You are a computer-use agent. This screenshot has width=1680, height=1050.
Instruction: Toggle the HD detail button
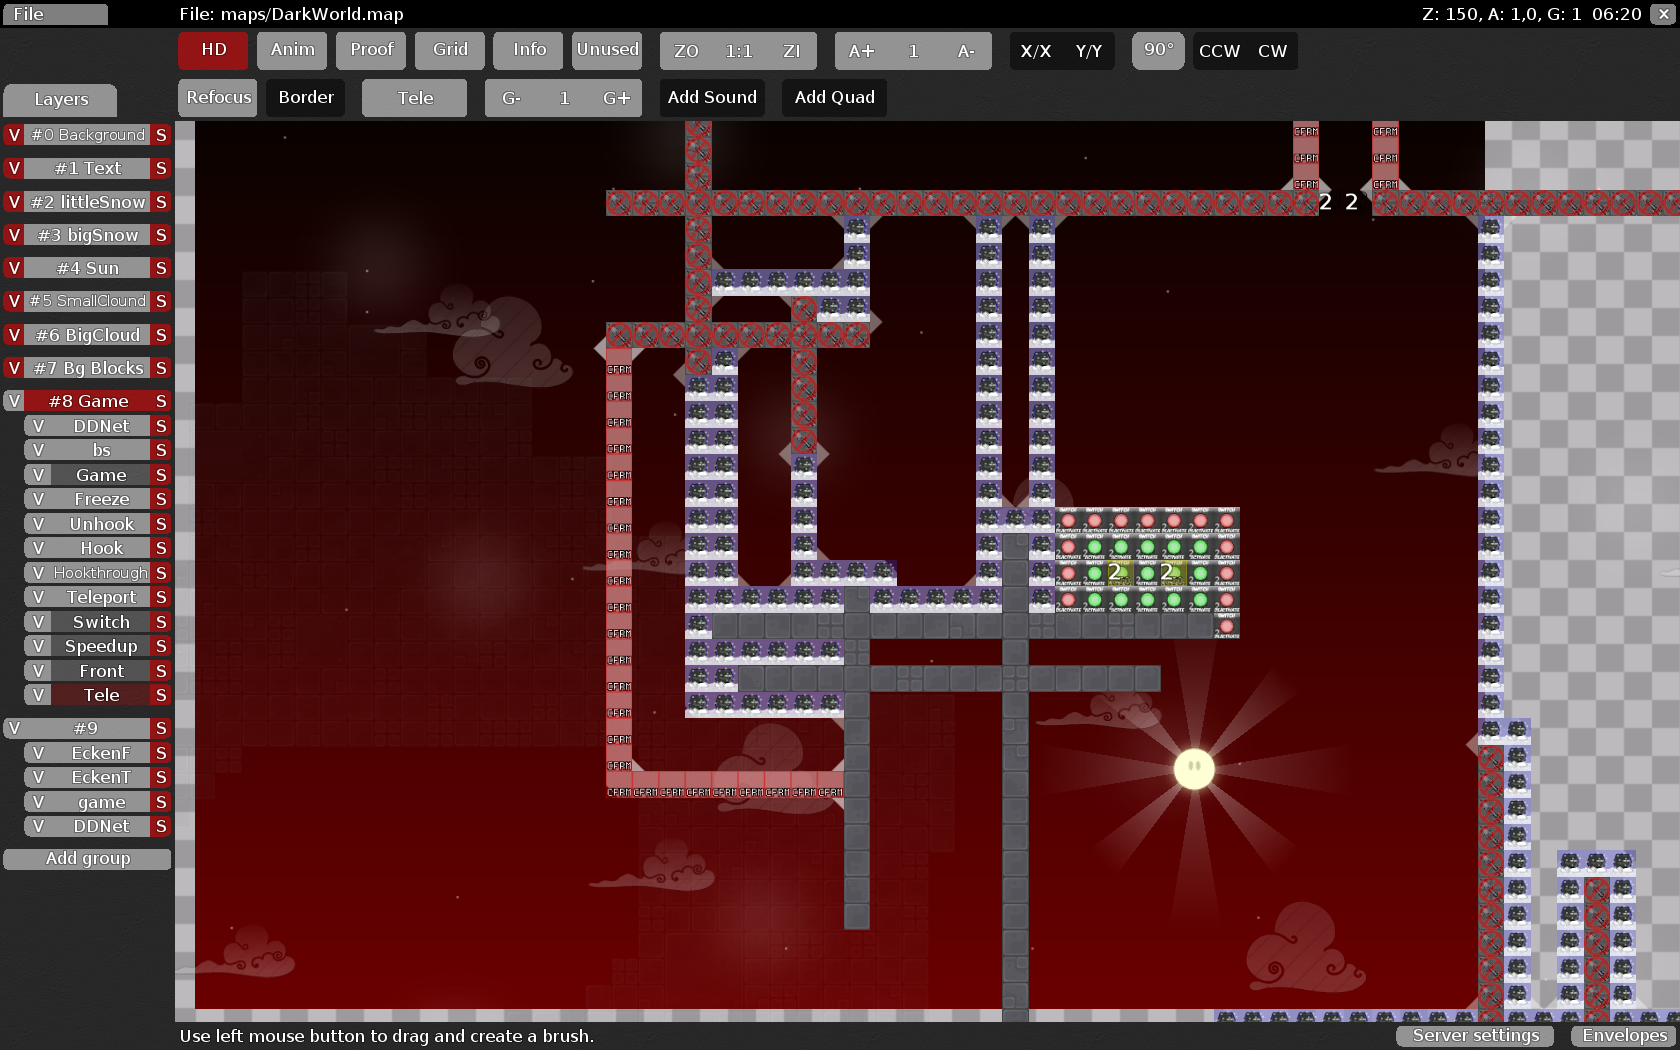click(213, 50)
